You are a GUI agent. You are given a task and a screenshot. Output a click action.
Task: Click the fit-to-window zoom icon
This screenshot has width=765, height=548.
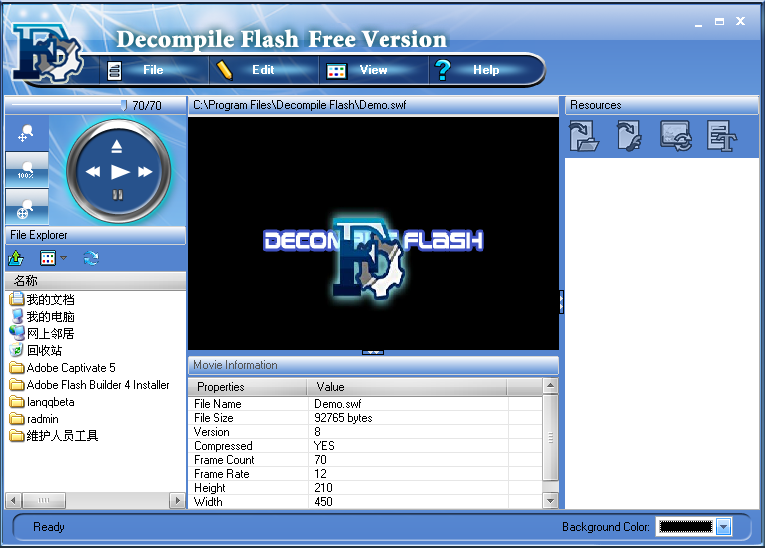tap(26, 207)
